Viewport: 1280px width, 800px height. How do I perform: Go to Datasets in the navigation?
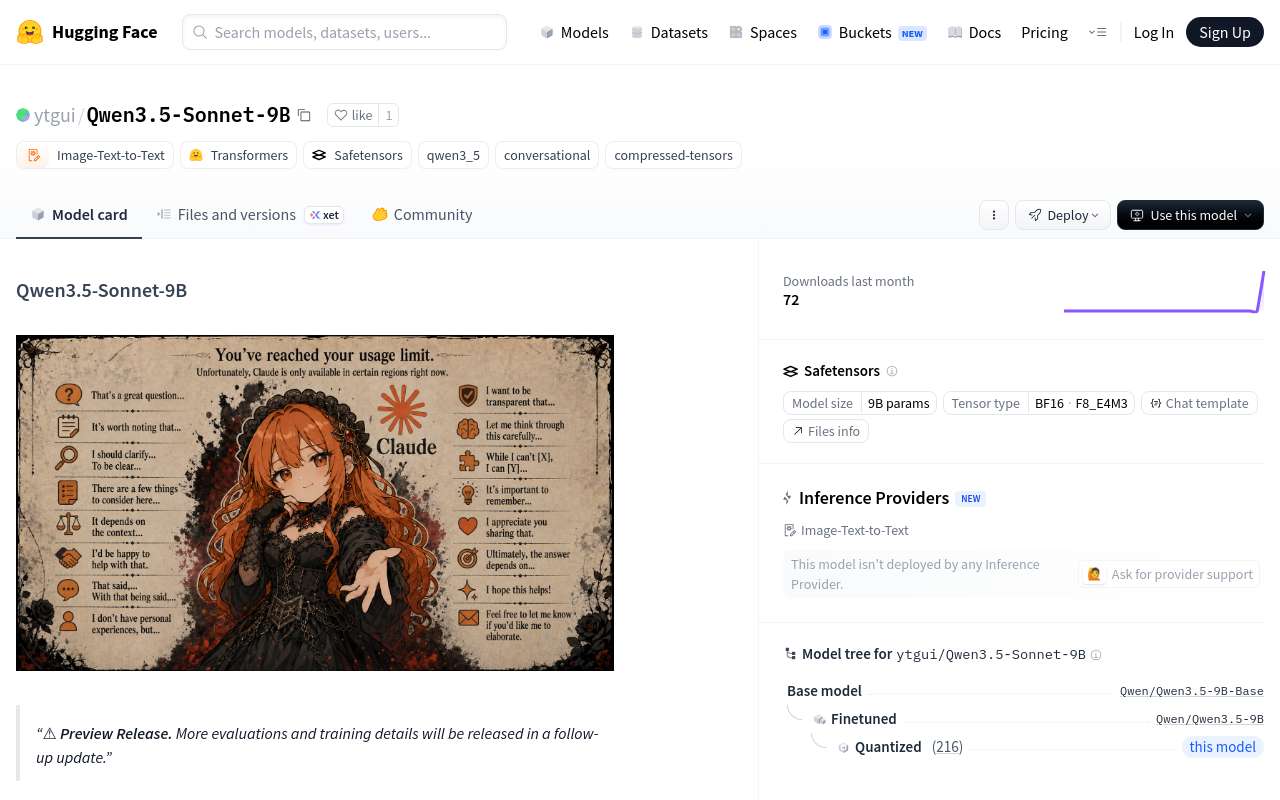[x=669, y=32]
